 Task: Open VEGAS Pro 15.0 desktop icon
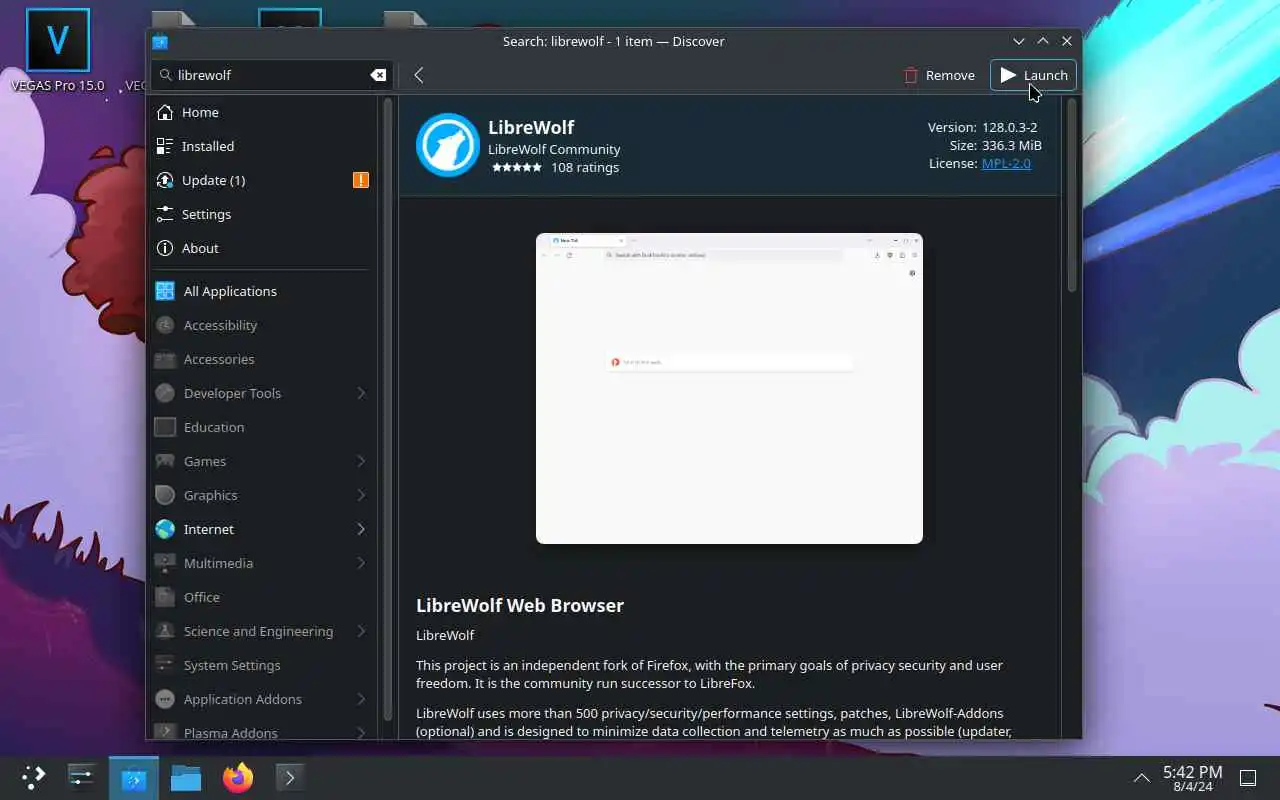58,50
